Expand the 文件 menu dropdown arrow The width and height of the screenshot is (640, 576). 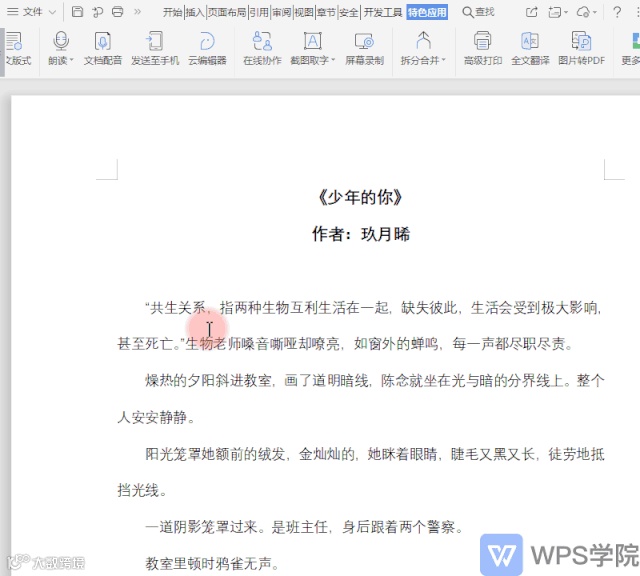pyautogui.click(x=52, y=12)
